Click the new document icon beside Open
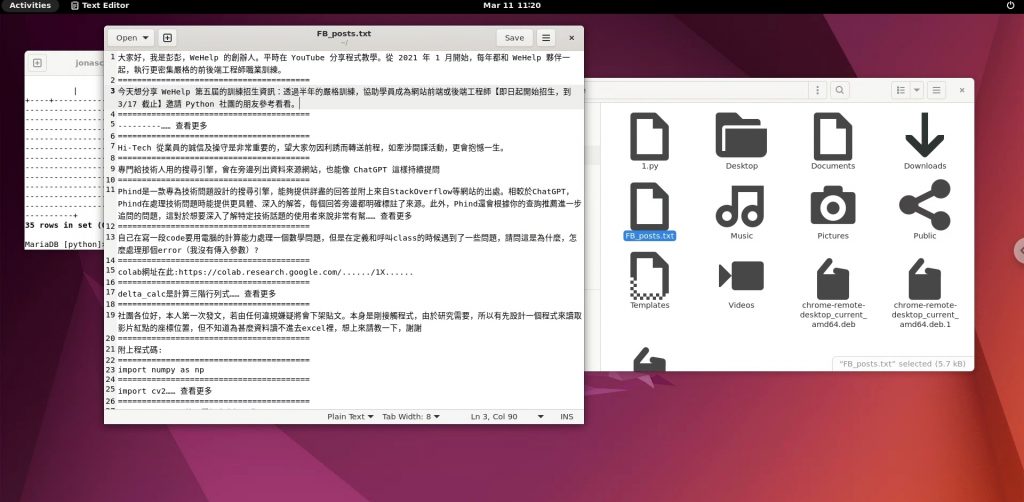 [x=167, y=38]
